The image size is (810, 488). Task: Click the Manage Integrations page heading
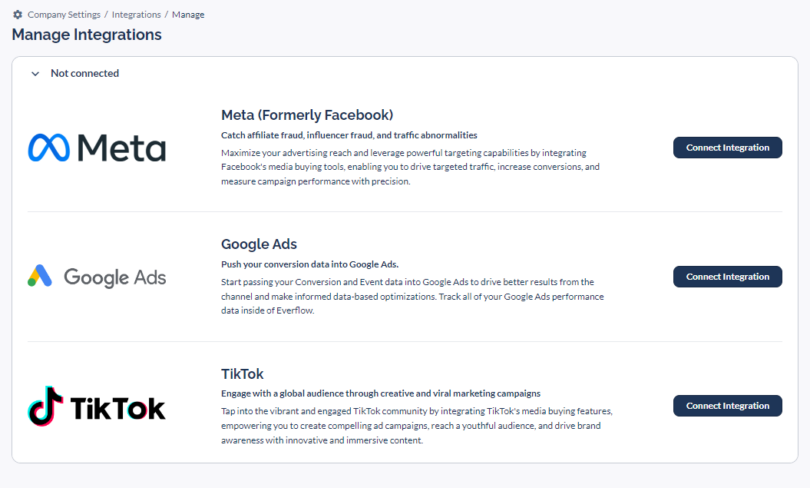coord(87,35)
